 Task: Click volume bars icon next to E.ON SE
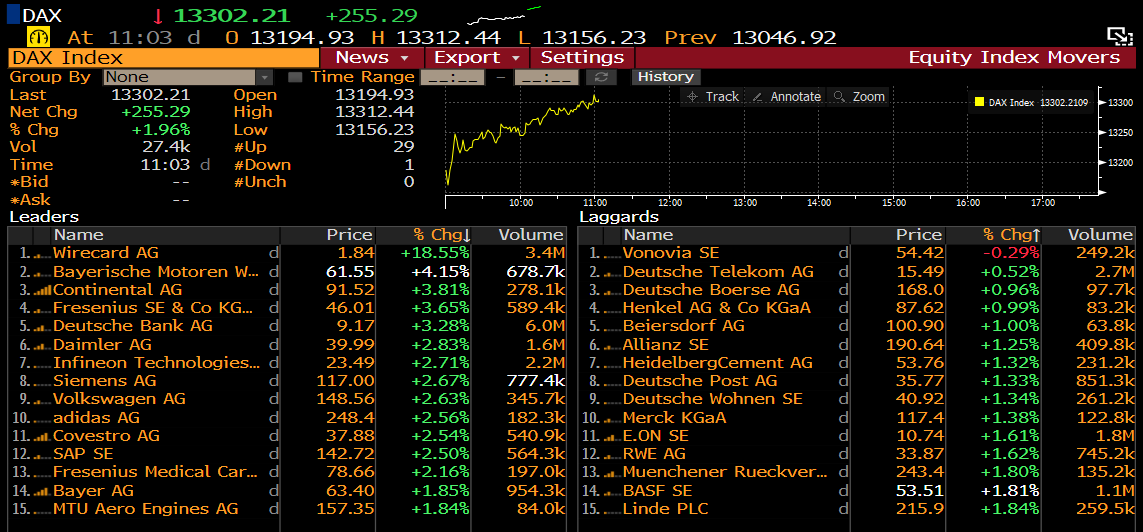[614, 436]
